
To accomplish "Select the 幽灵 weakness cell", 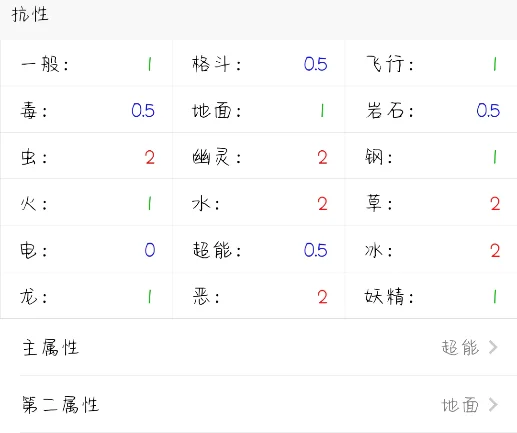I will pos(259,156).
